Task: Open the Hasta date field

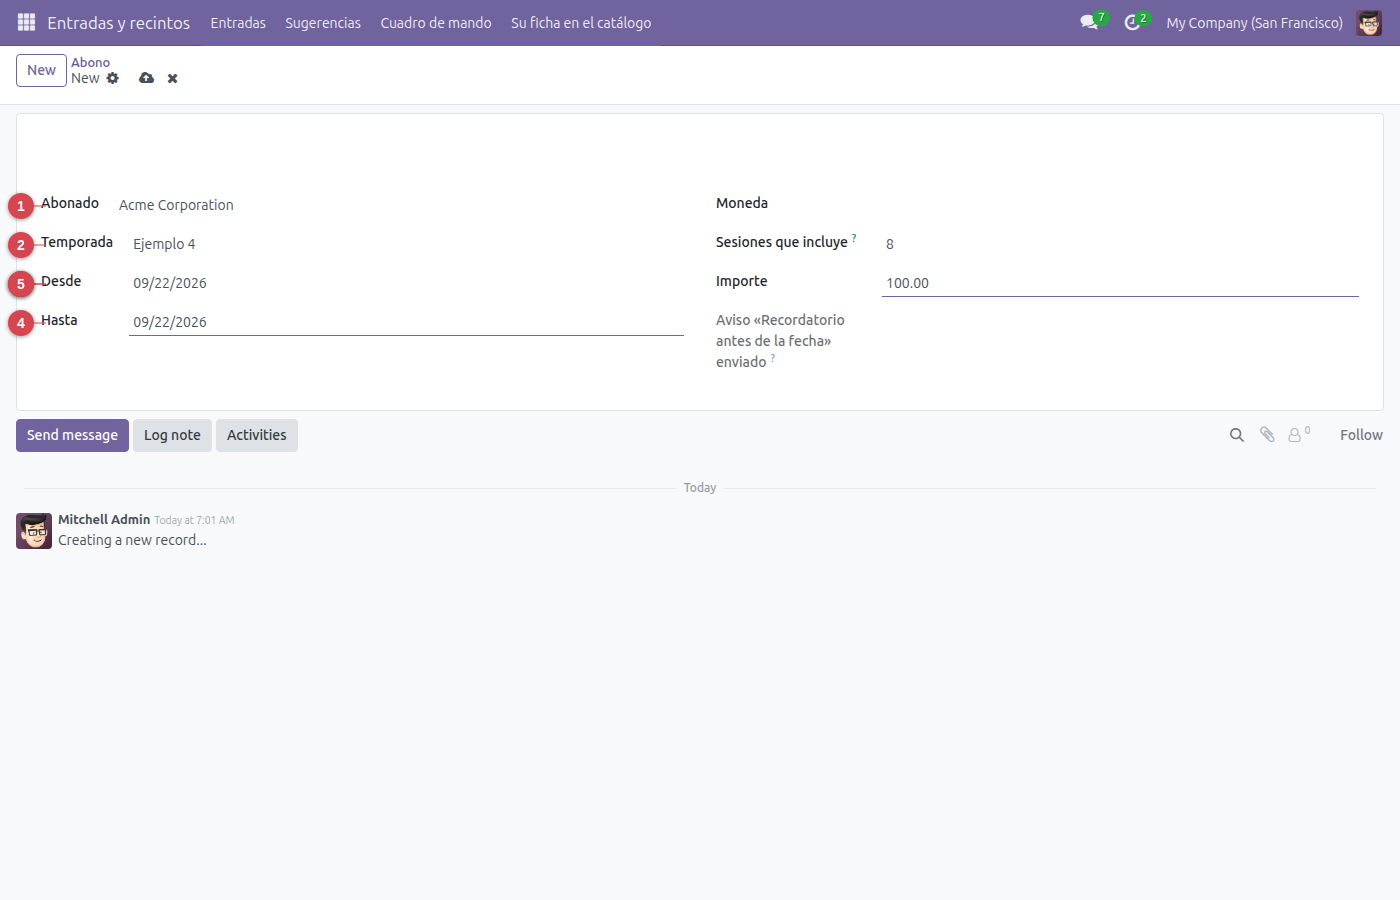Action: 406,321
